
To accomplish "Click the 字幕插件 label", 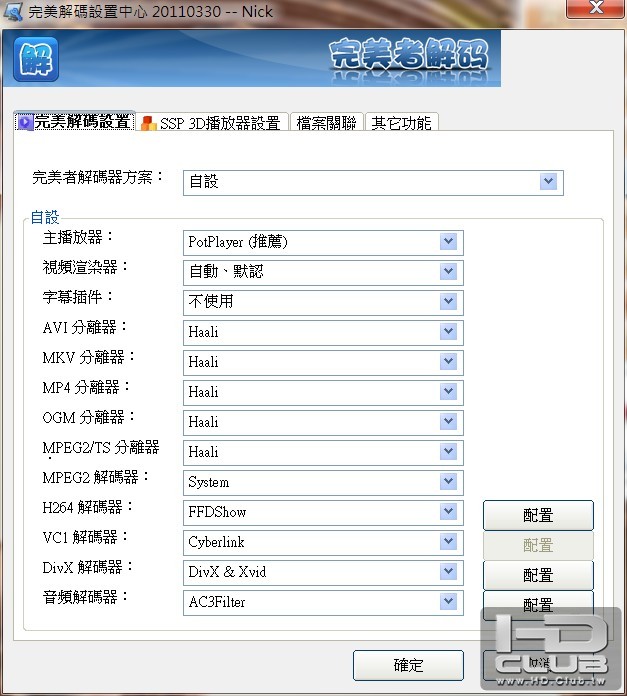I will click(78, 297).
